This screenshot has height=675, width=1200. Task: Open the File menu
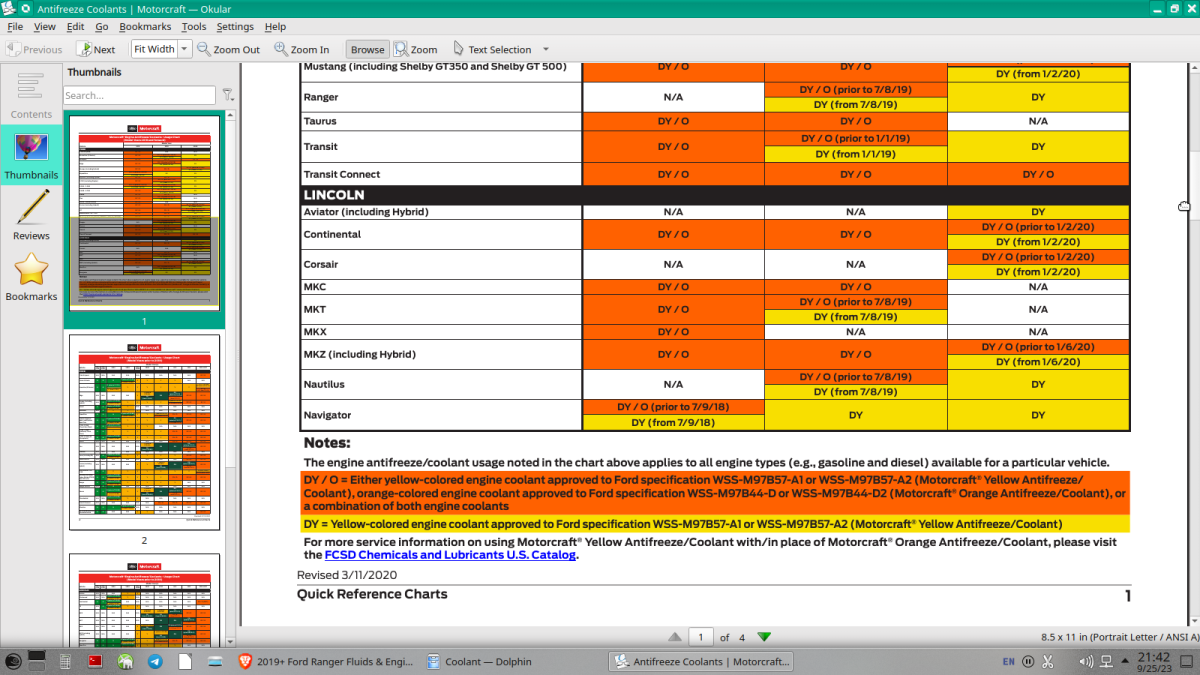[x=15, y=26]
